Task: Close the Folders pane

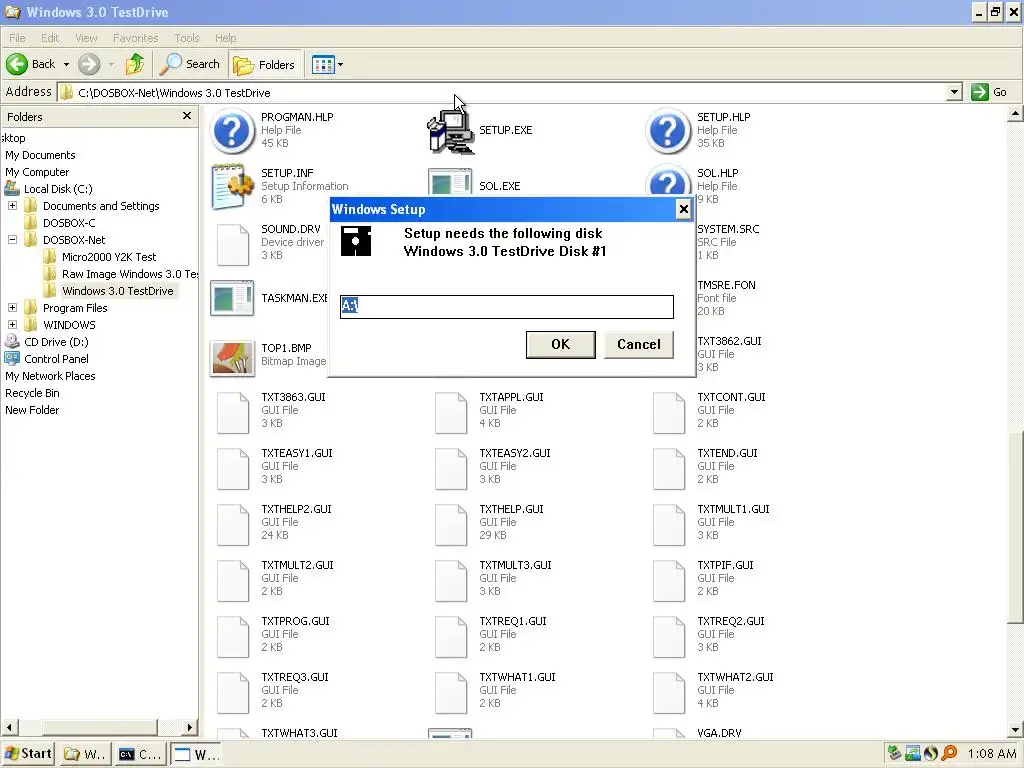Action: click(187, 116)
